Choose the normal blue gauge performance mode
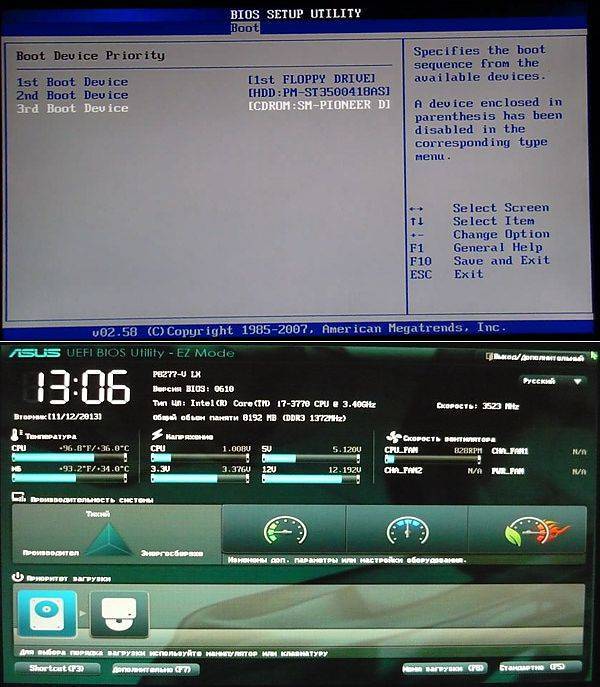The height and width of the screenshot is (687, 600). (408, 530)
